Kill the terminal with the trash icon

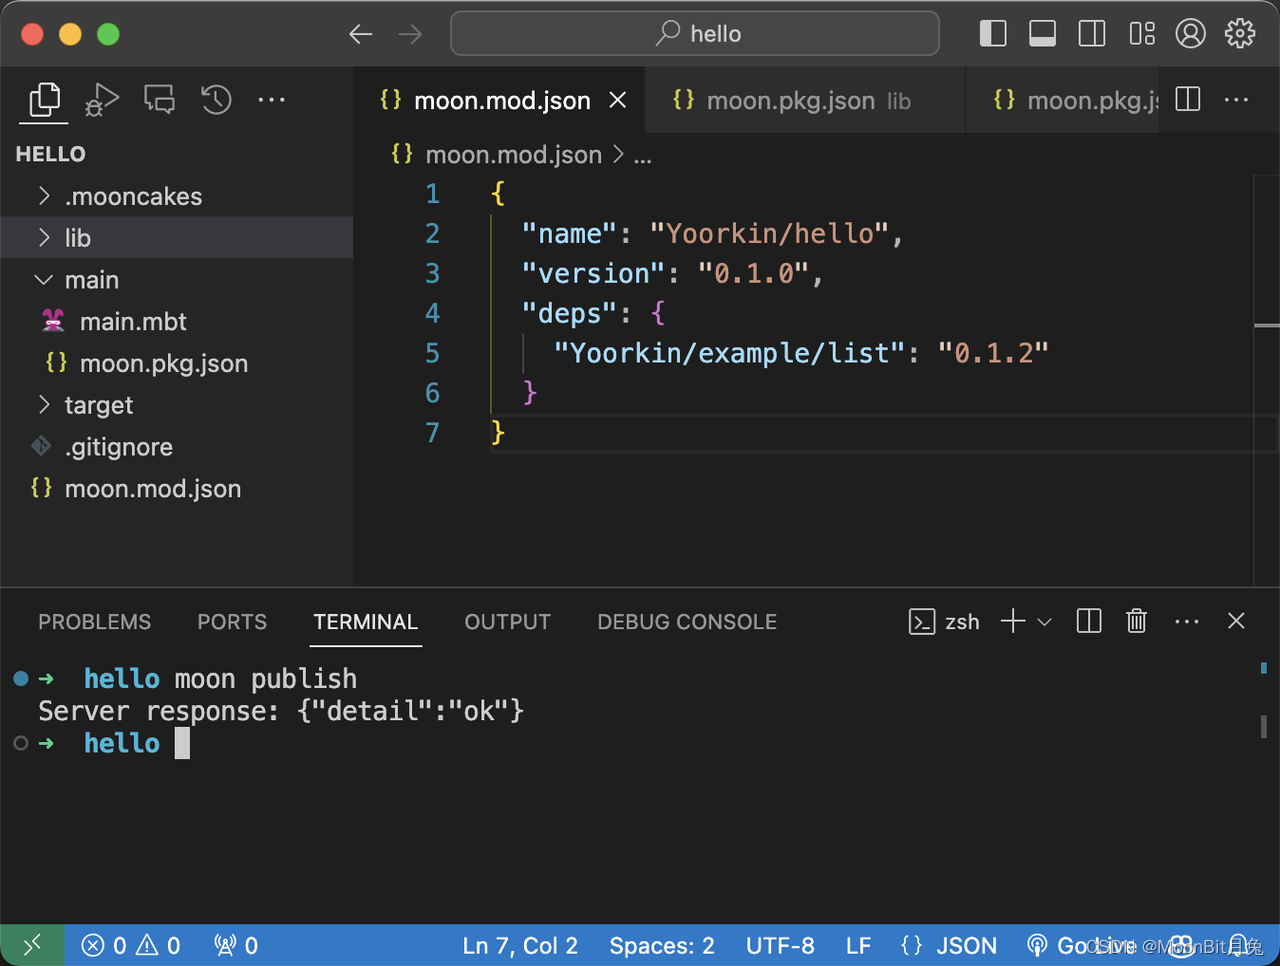tap(1136, 621)
